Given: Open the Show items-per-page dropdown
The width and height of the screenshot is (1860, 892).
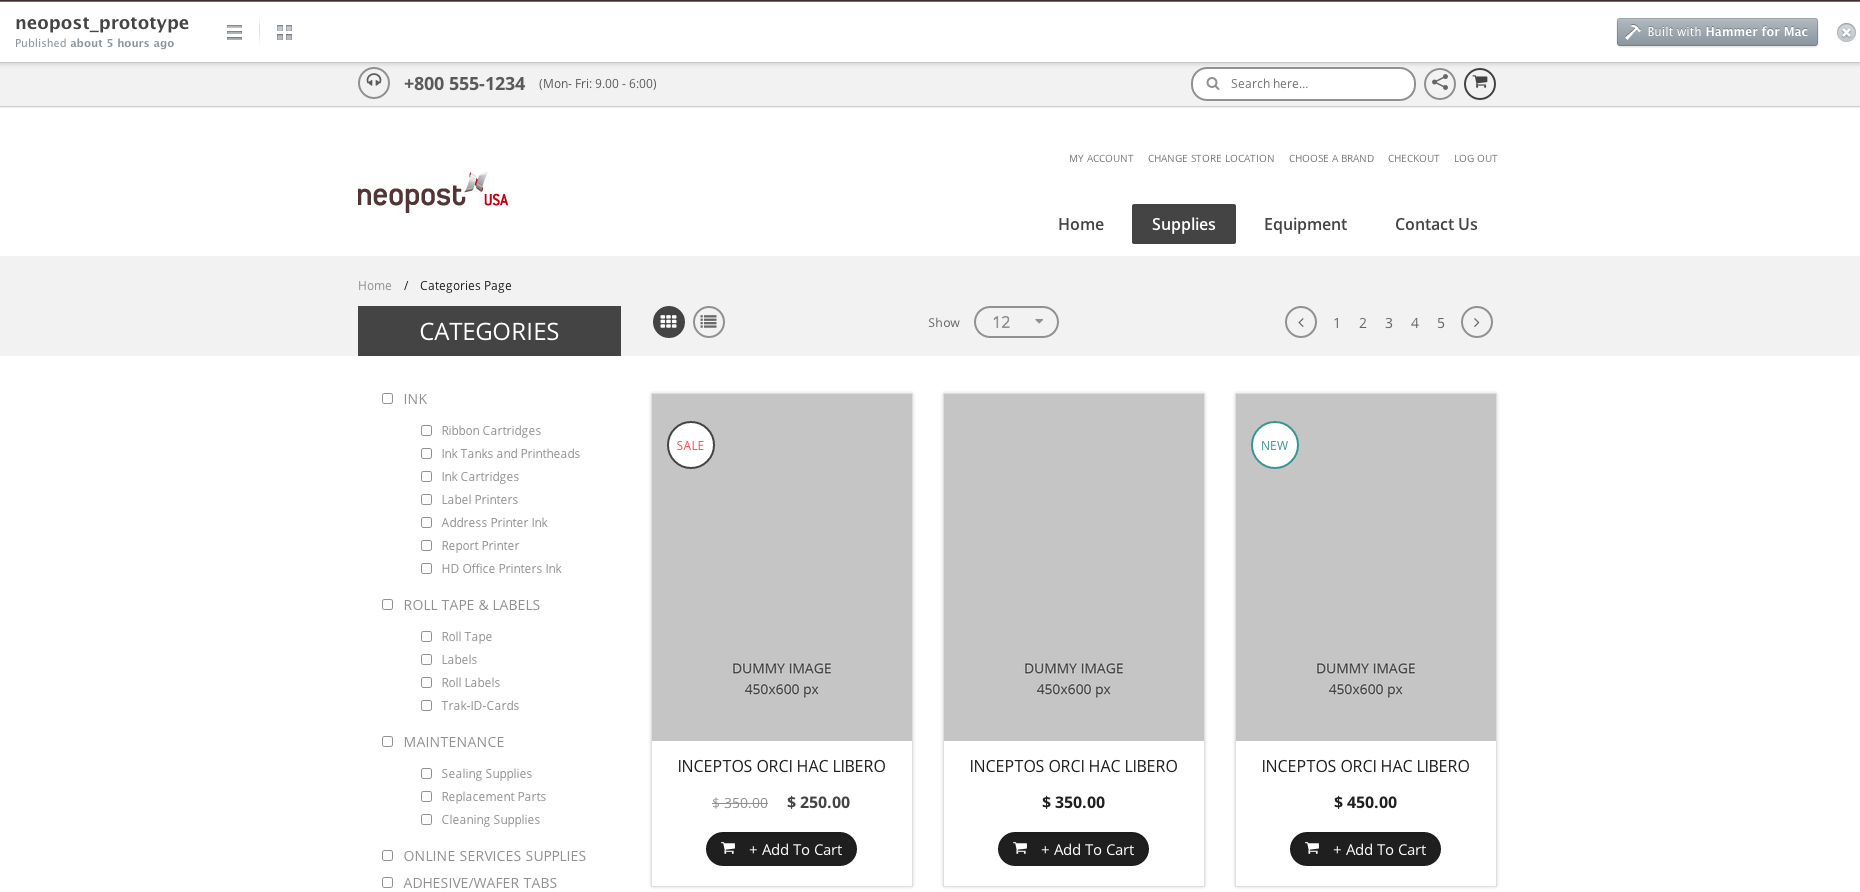Looking at the screenshot, I should point(1016,322).
